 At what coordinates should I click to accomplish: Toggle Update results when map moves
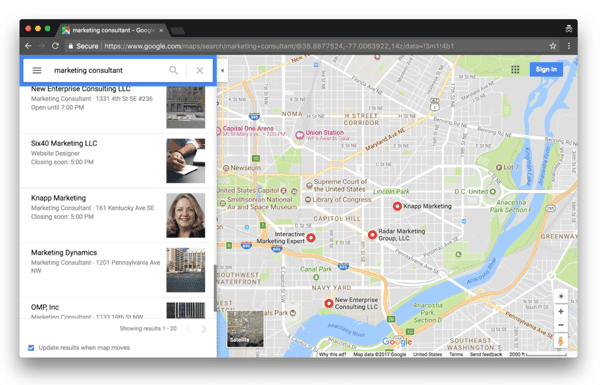click(x=31, y=347)
